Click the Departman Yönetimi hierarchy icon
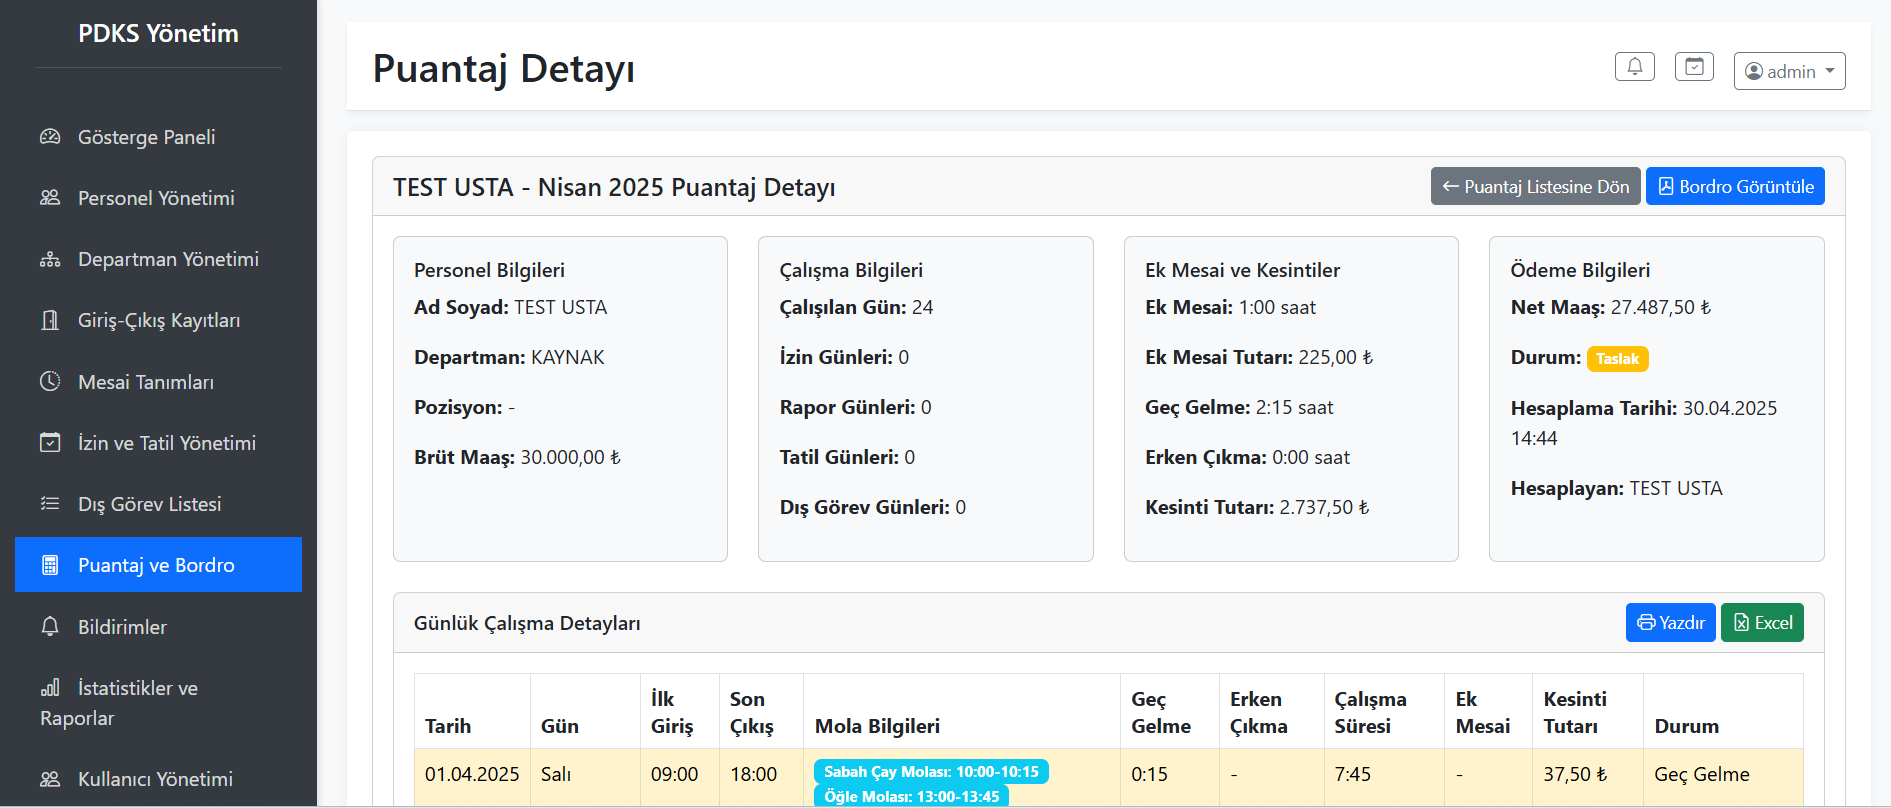The image size is (1891, 808). click(x=50, y=260)
